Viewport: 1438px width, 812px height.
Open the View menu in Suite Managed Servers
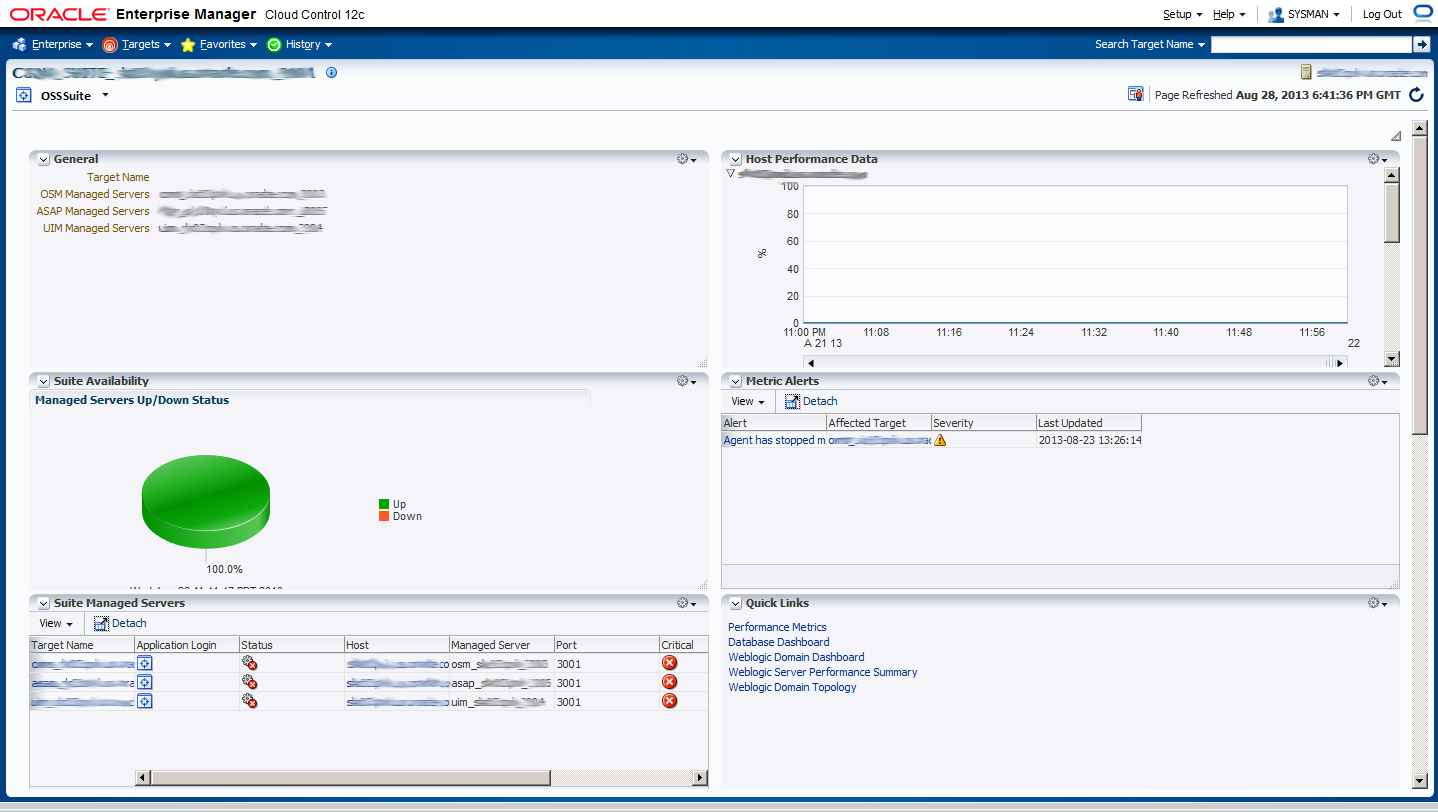click(x=56, y=623)
